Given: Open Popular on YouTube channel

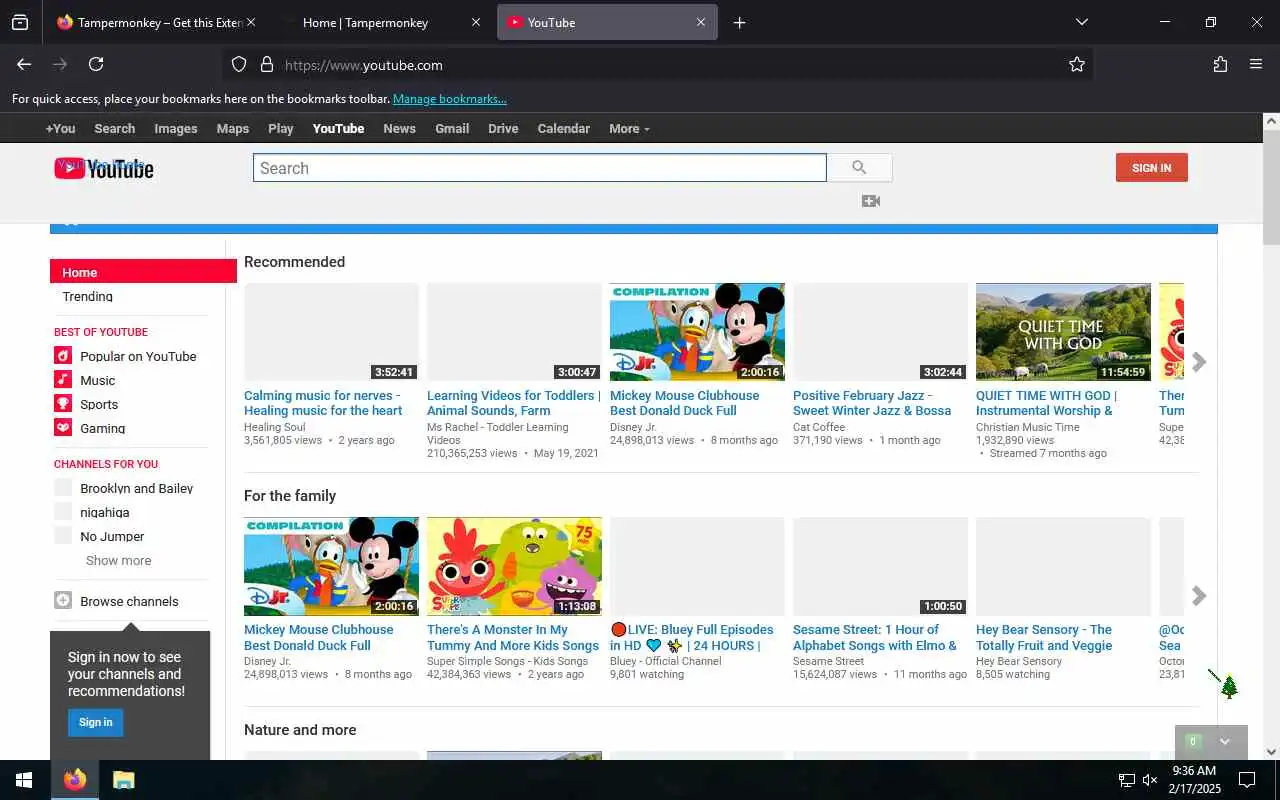Looking at the screenshot, I should click(x=138, y=356).
